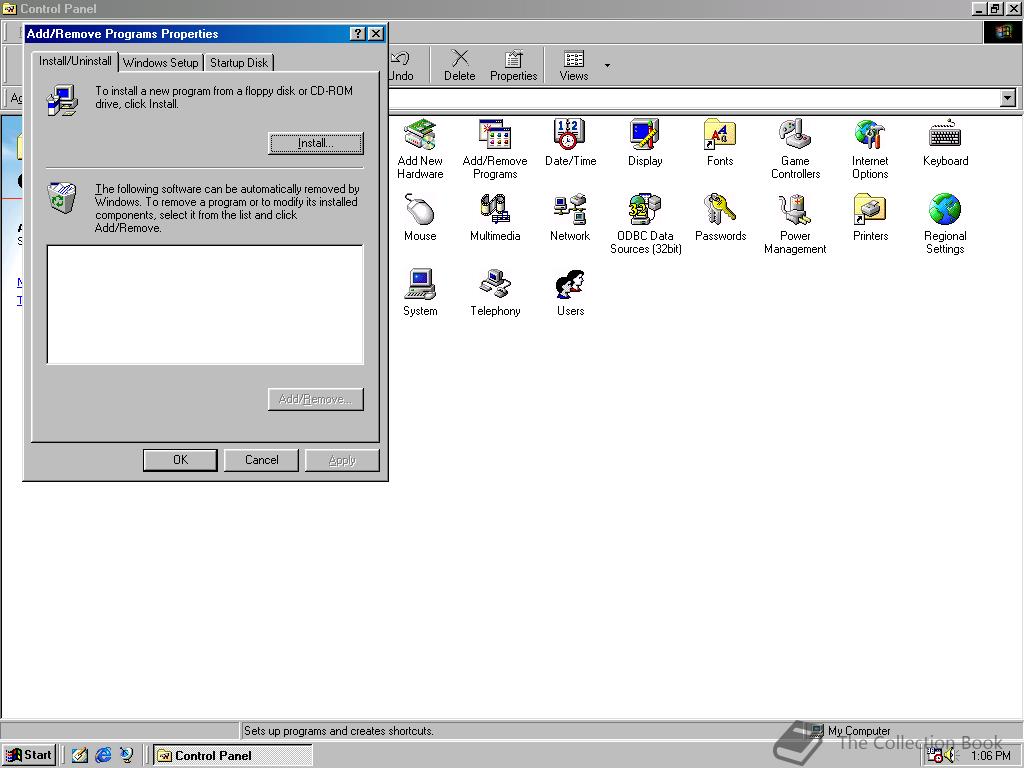The width and height of the screenshot is (1024, 768).
Task: Click the 1:06 PM clock in taskbar
Action: pos(991,756)
